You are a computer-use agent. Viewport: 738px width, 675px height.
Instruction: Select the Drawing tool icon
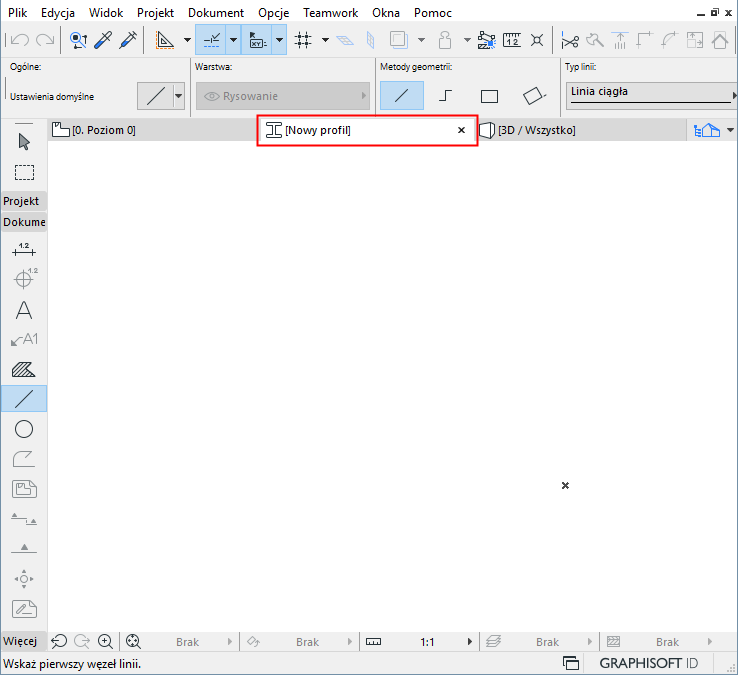point(24,490)
